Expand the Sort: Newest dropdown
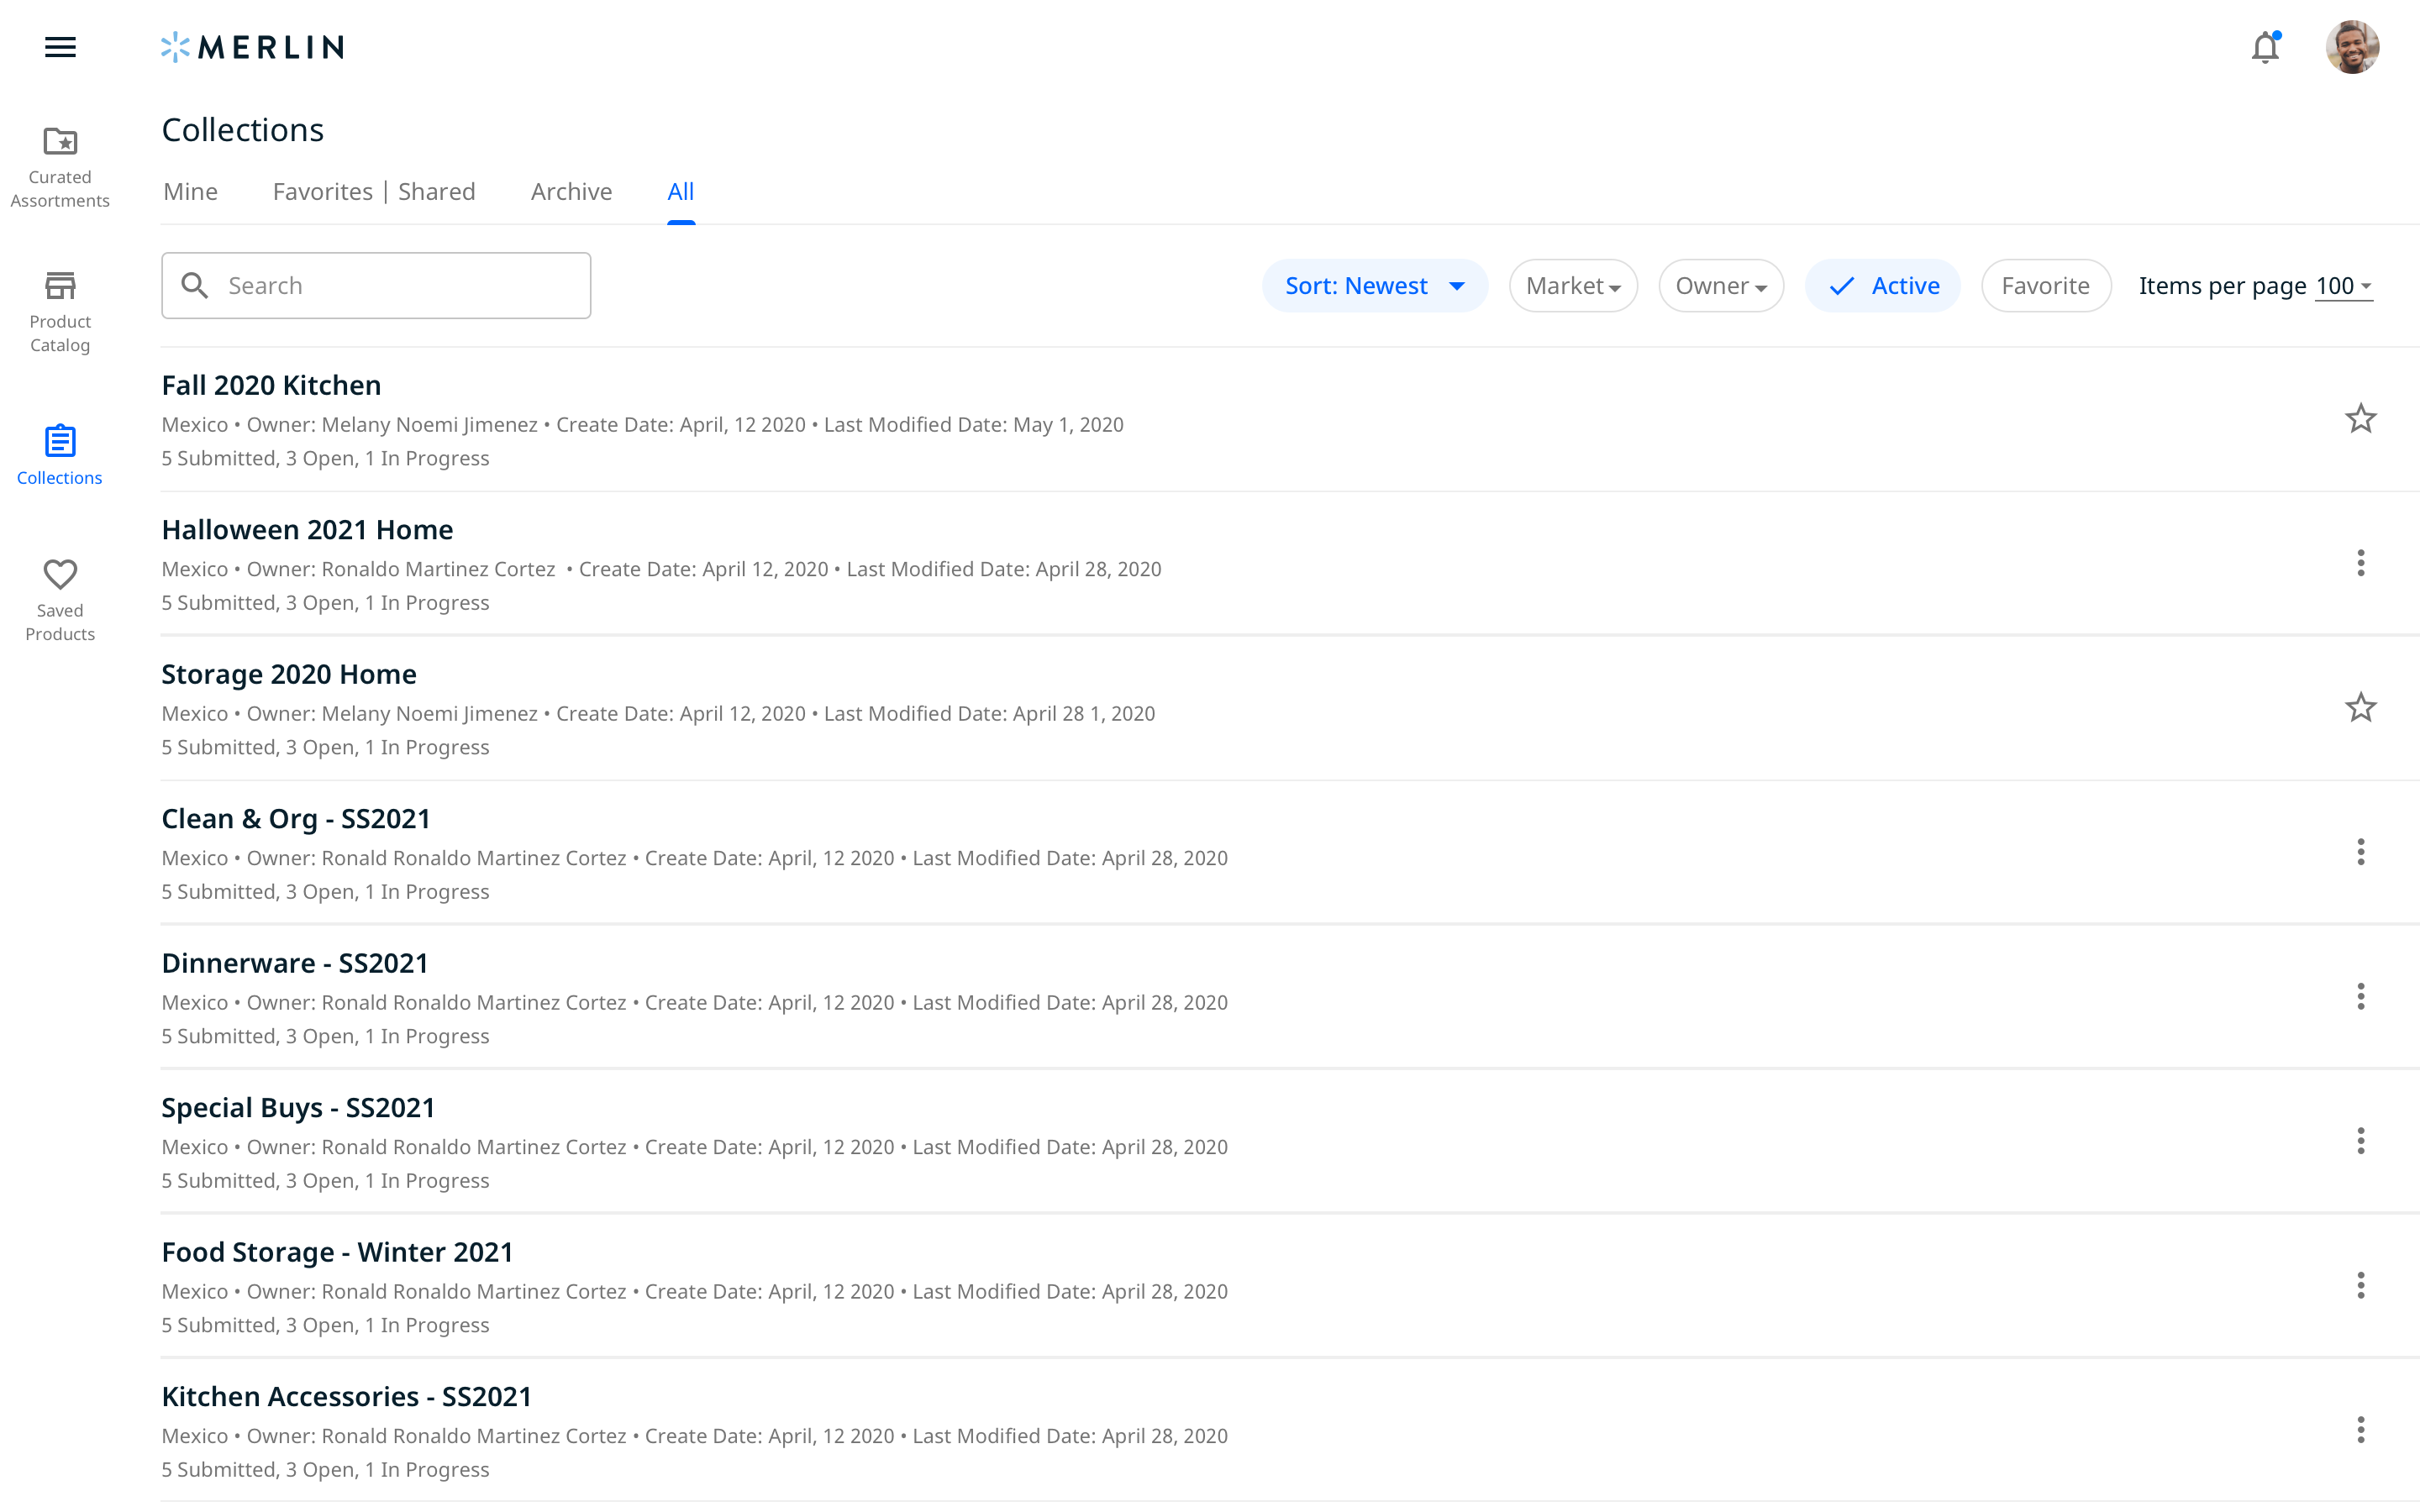 (x=1374, y=286)
